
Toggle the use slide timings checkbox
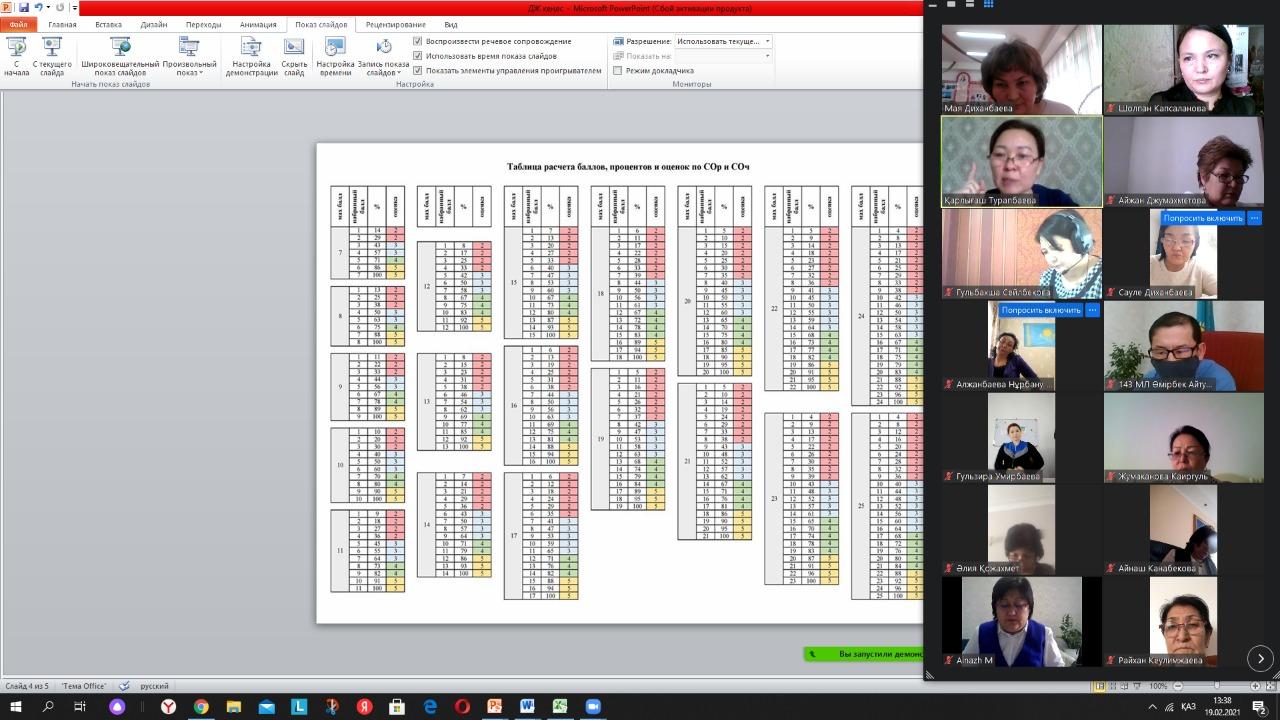point(418,56)
